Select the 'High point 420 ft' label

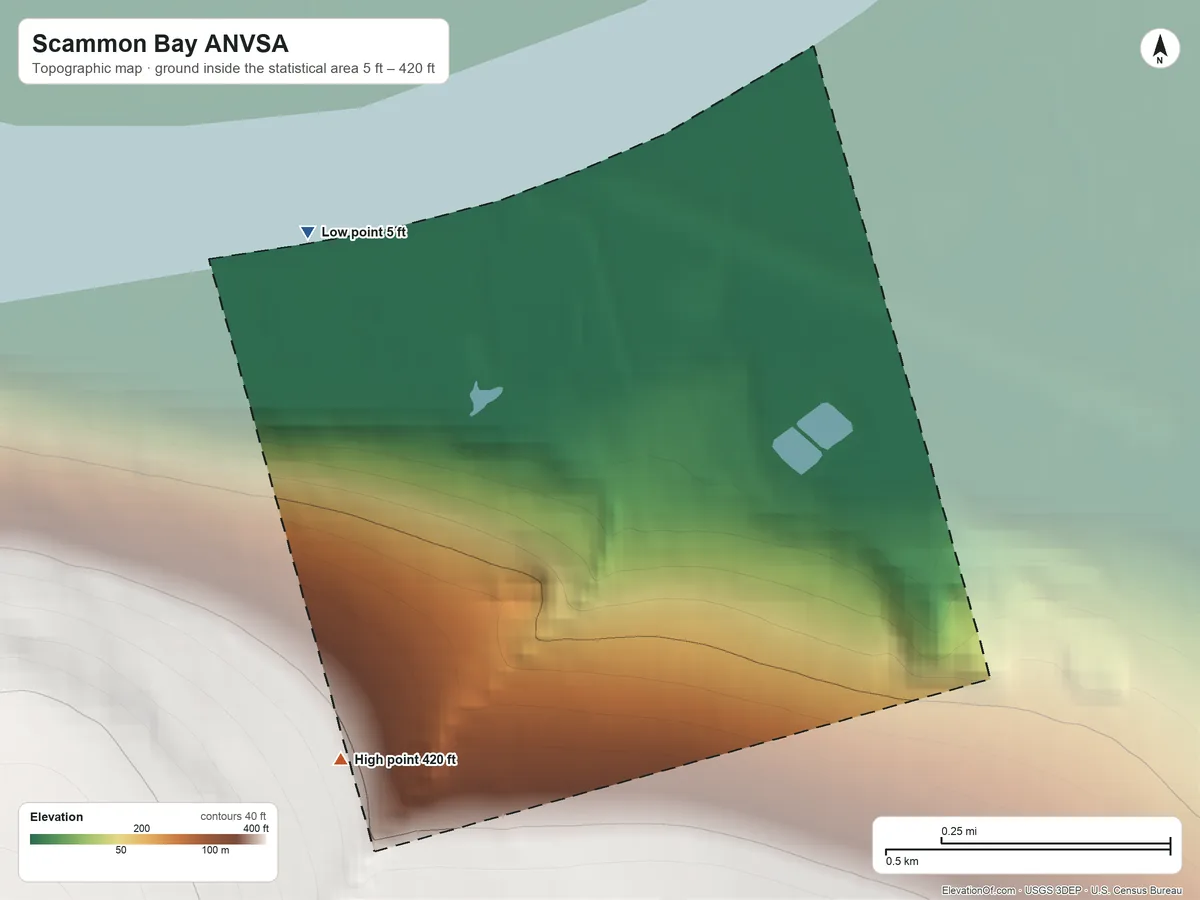pyautogui.click(x=405, y=760)
